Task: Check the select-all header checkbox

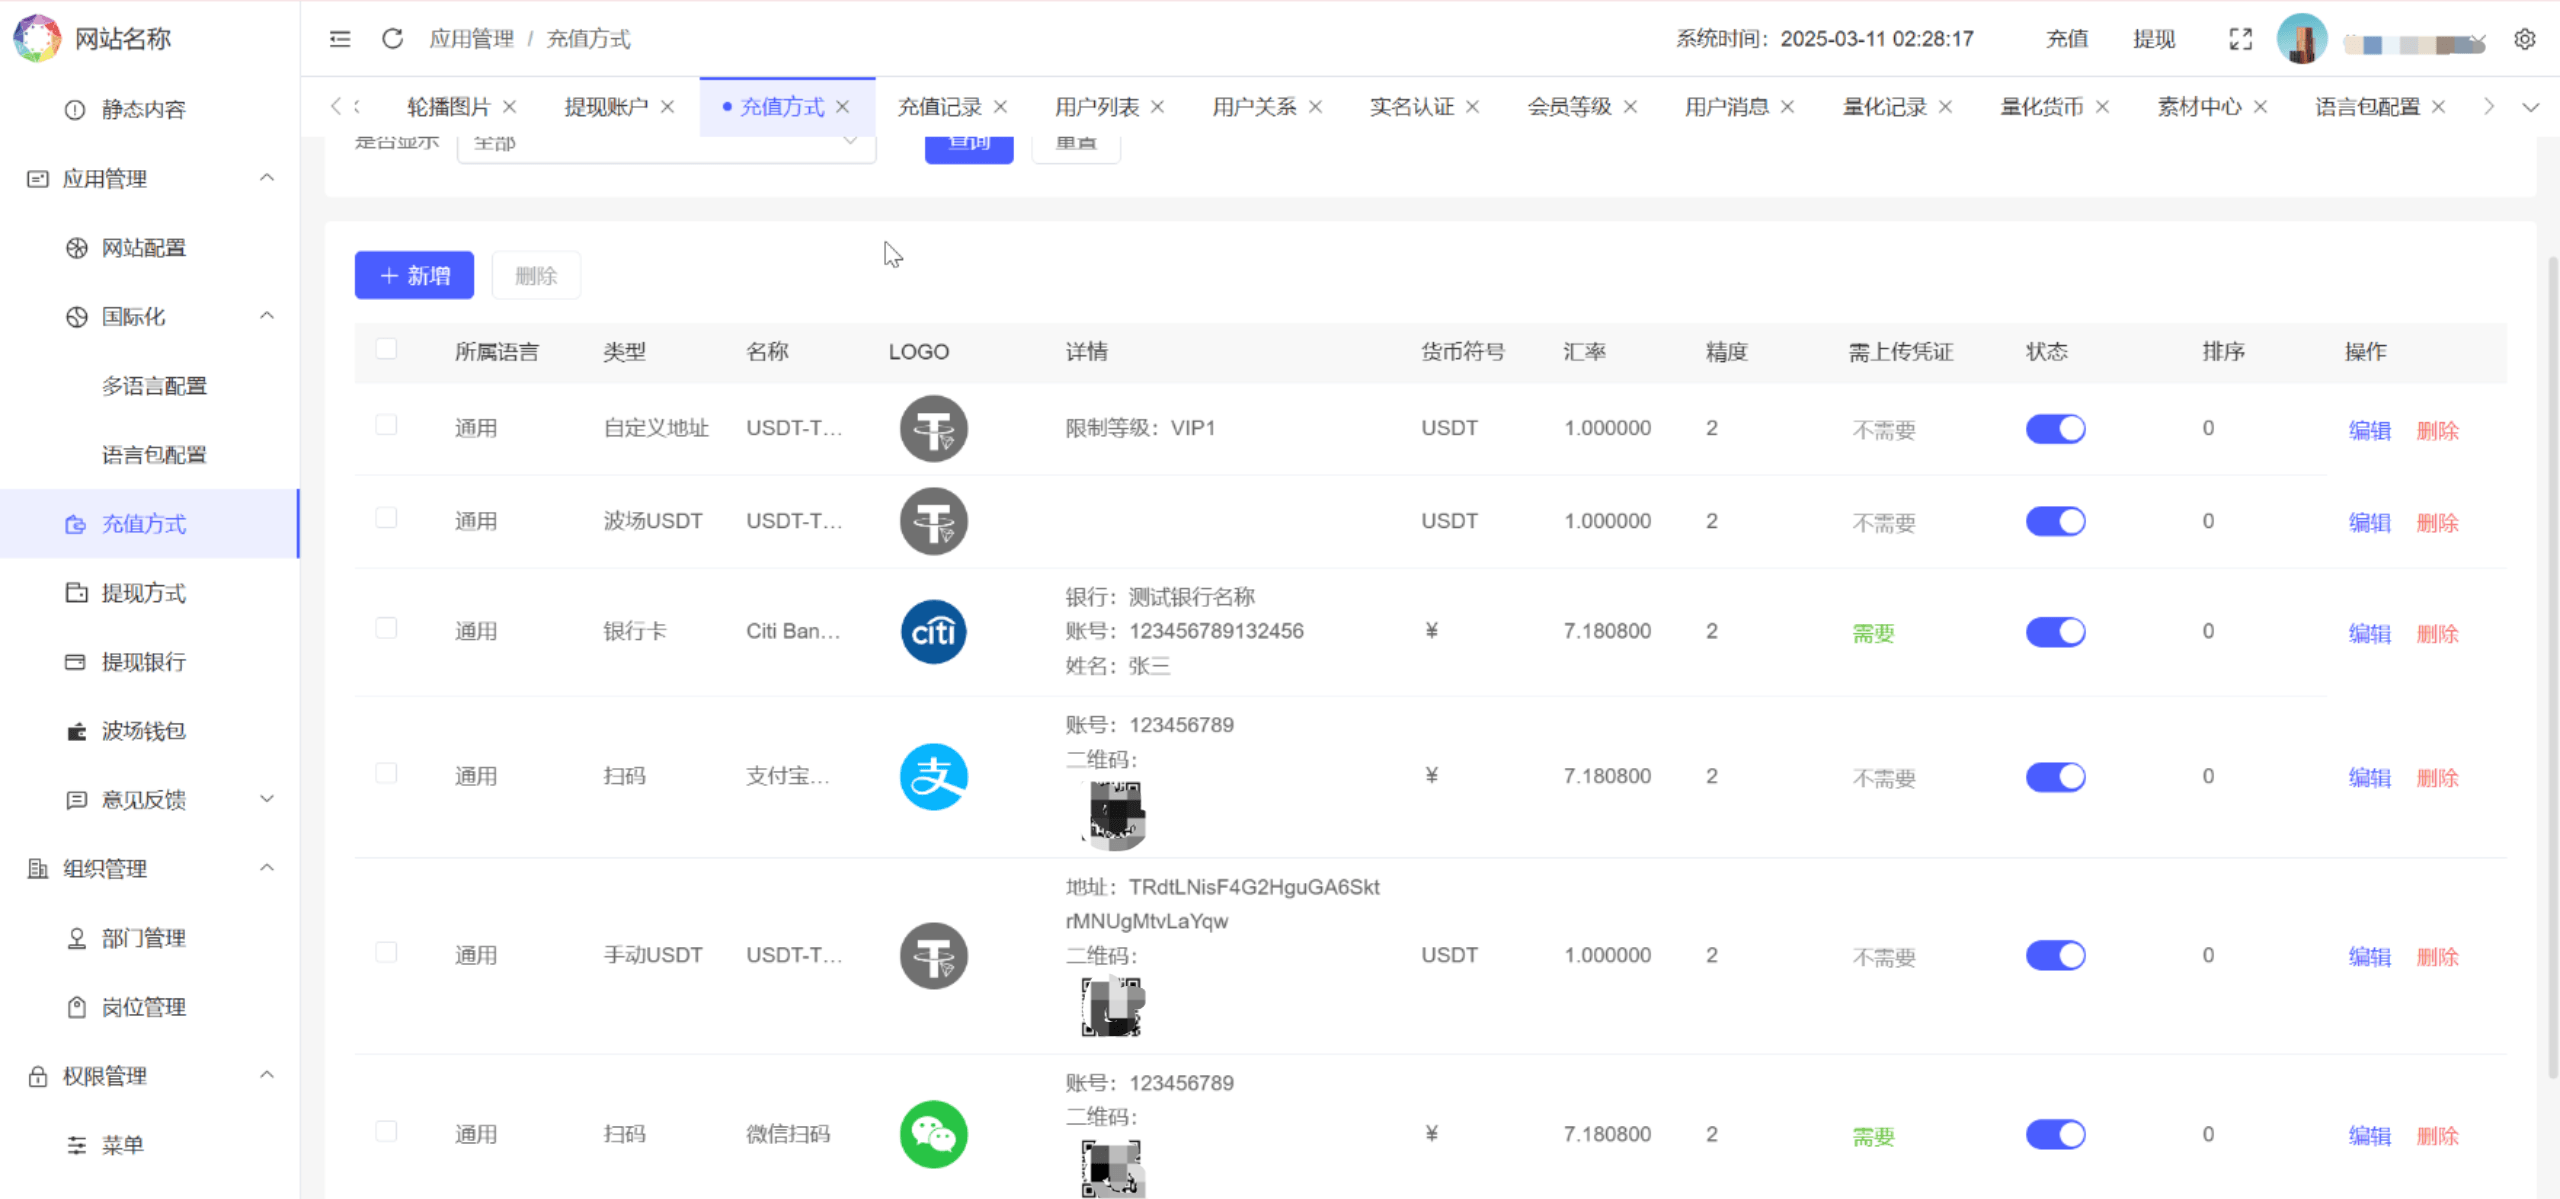Action: pyautogui.click(x=386, y=349)
